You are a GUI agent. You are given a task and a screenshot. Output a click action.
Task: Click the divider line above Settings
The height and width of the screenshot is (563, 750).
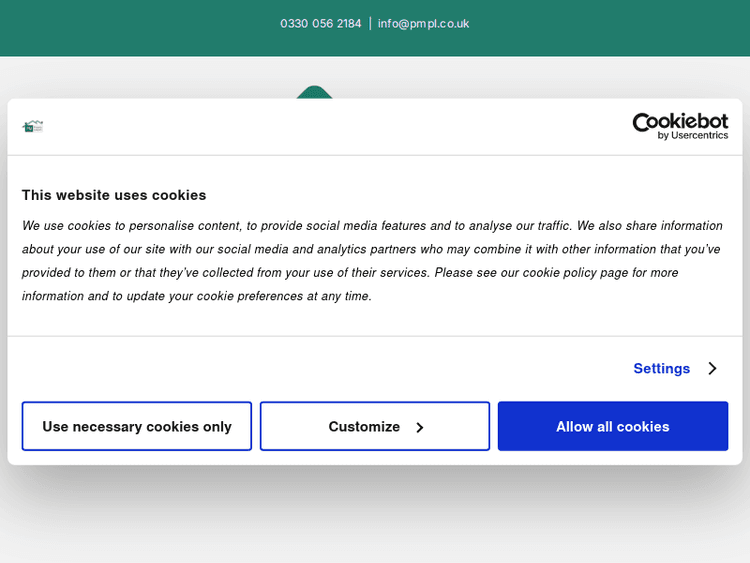click(375, 336)
